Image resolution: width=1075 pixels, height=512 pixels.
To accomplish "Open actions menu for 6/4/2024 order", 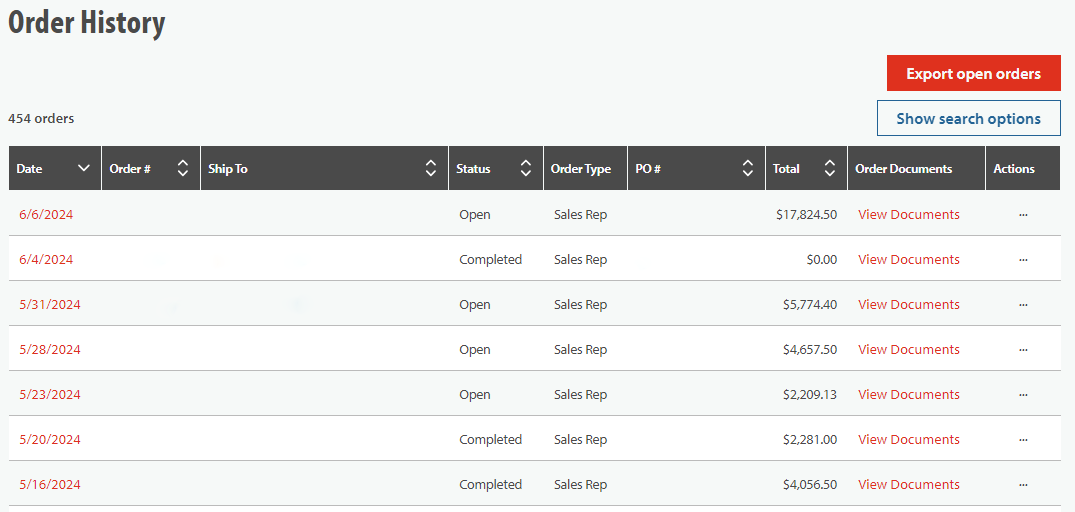I will pyautogui.click(x=1022, y=260).
